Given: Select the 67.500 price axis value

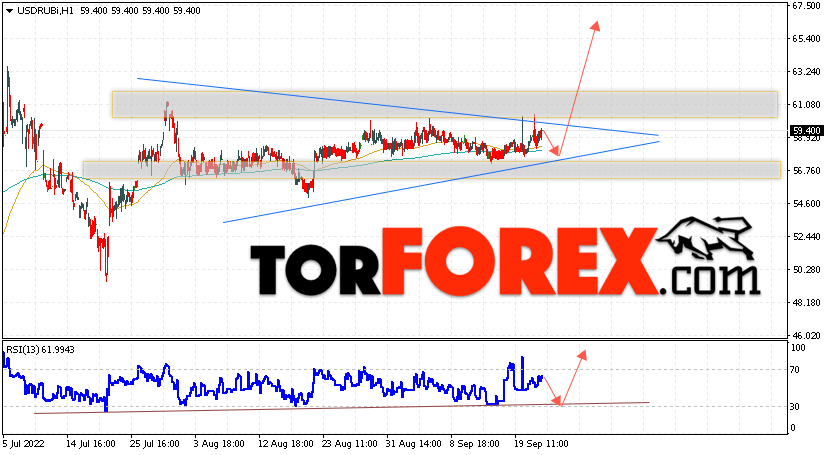Looking at the screenshot, I should click(806, 5).
